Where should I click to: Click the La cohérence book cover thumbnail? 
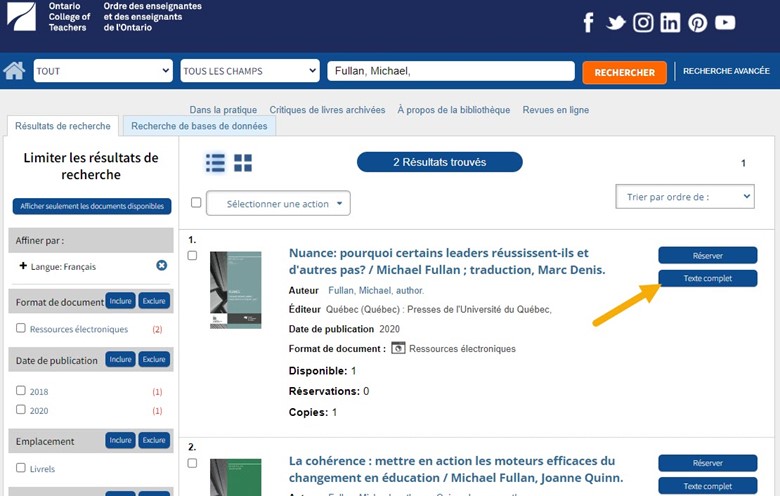click(235, 477)
